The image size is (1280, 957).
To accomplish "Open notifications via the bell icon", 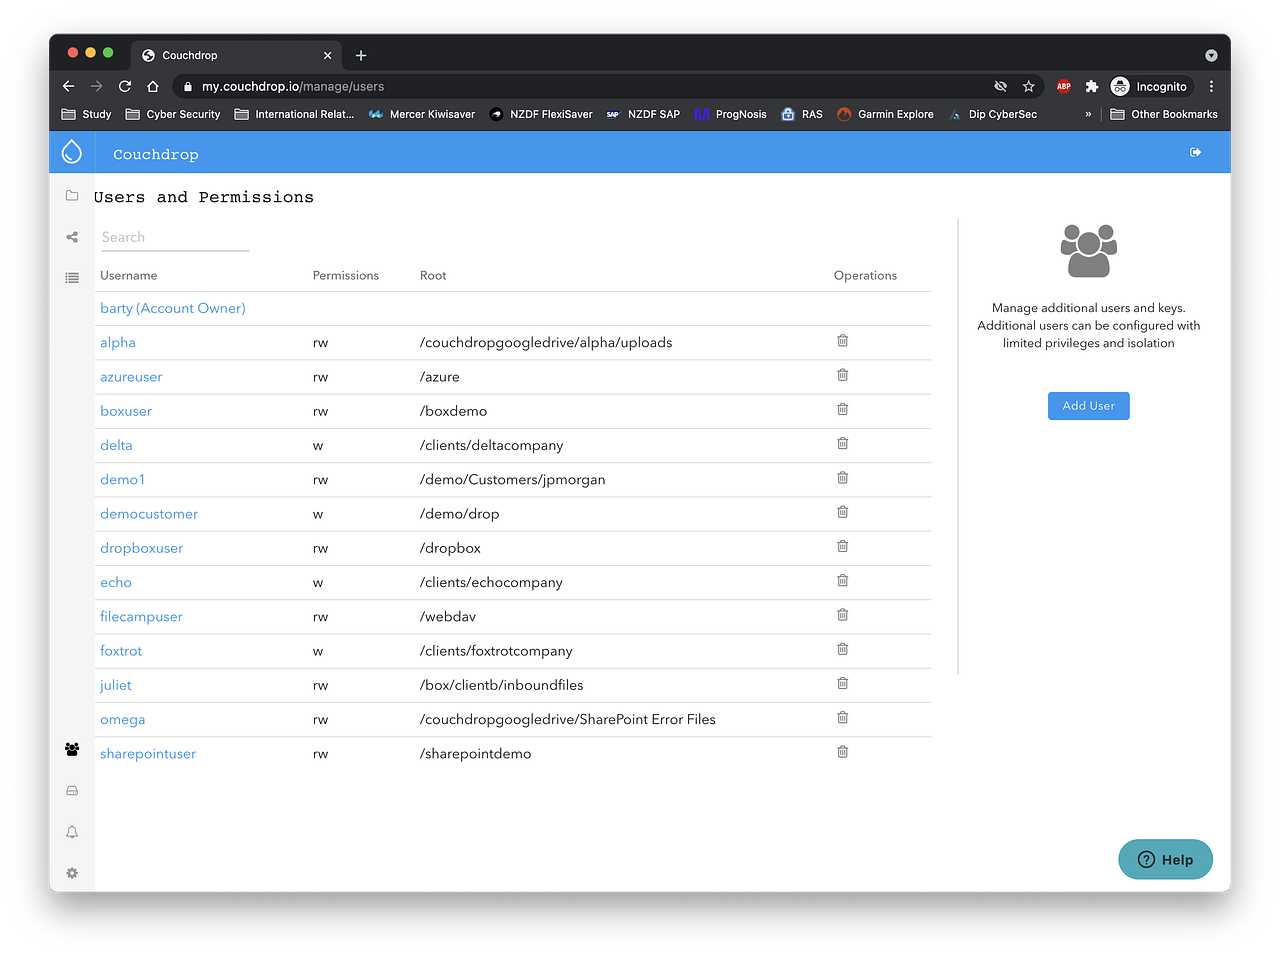I will coord(71,831).
